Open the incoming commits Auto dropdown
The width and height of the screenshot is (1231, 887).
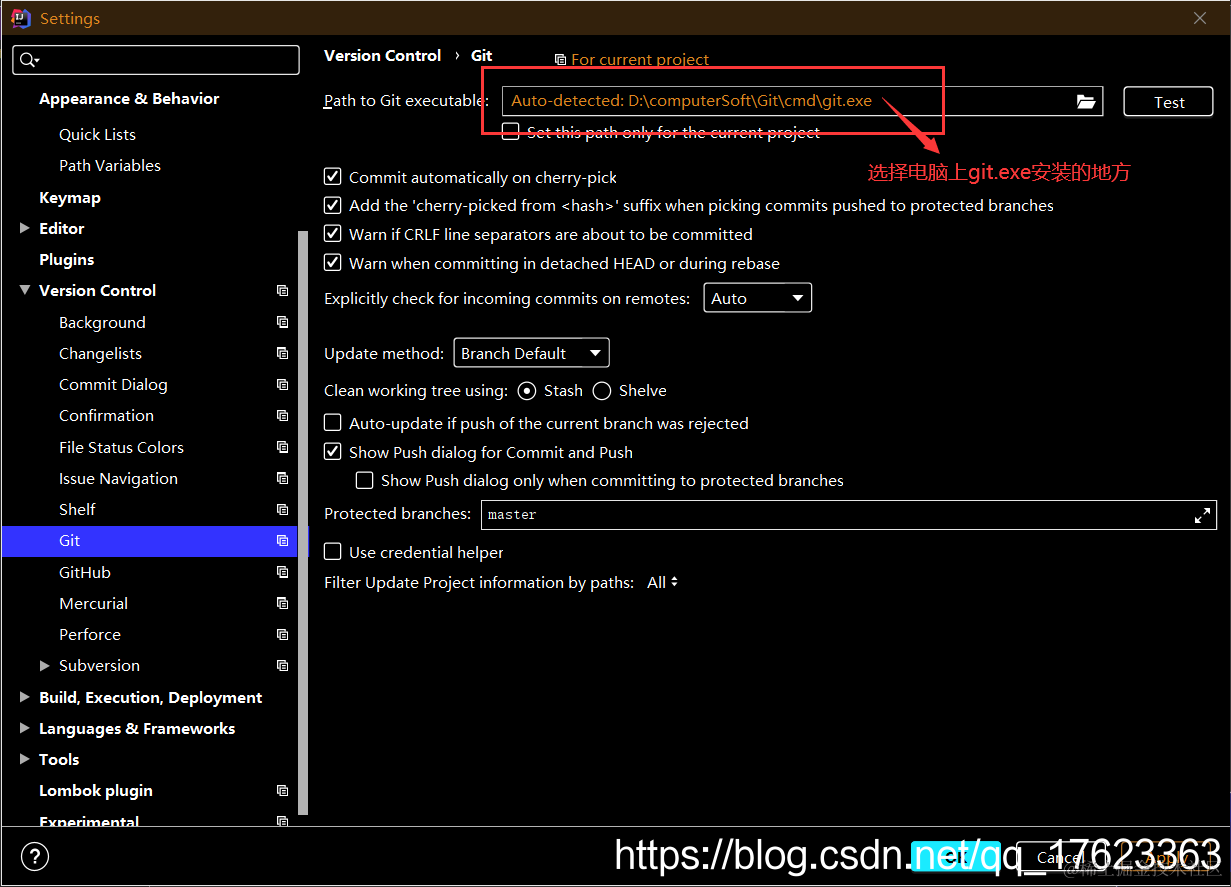pyautogui.click(x=758, y=298)
